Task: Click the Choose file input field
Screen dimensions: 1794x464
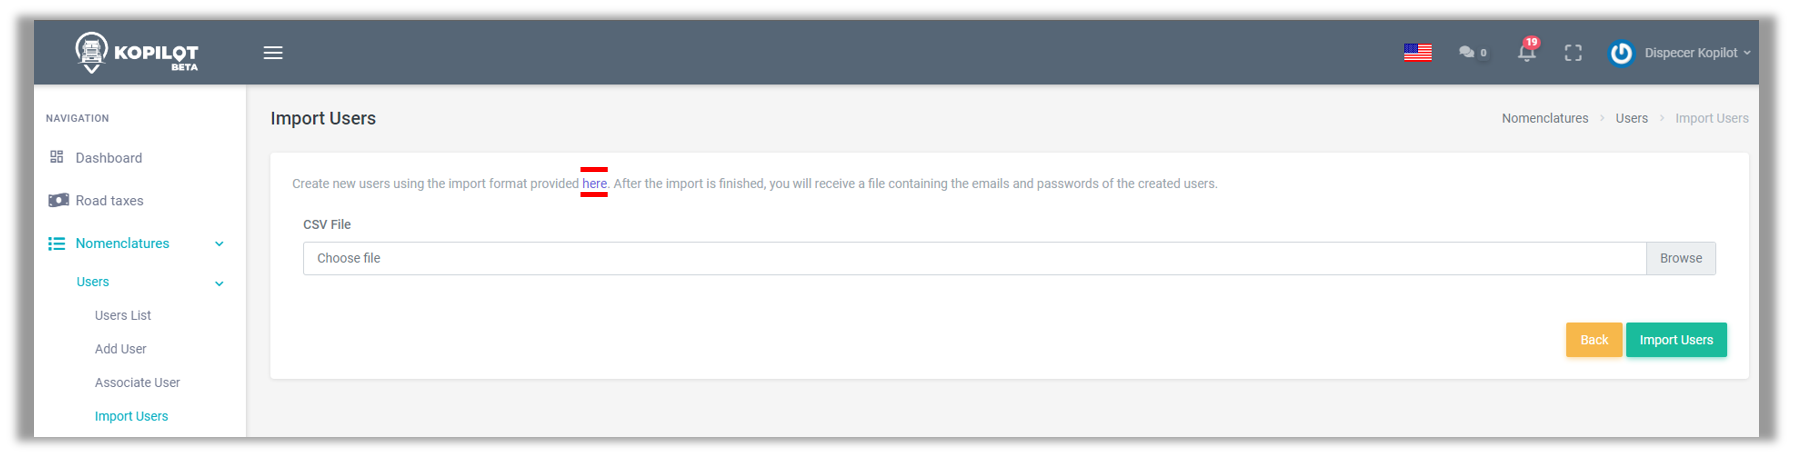Action: (x=973, y=258)
